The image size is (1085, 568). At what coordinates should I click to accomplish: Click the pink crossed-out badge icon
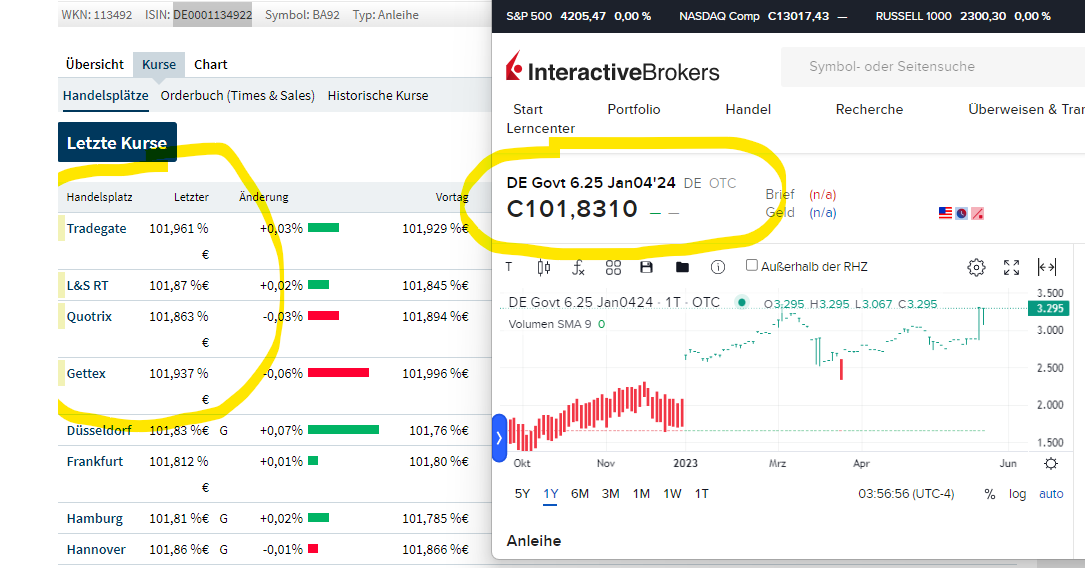tap(978, 214)
